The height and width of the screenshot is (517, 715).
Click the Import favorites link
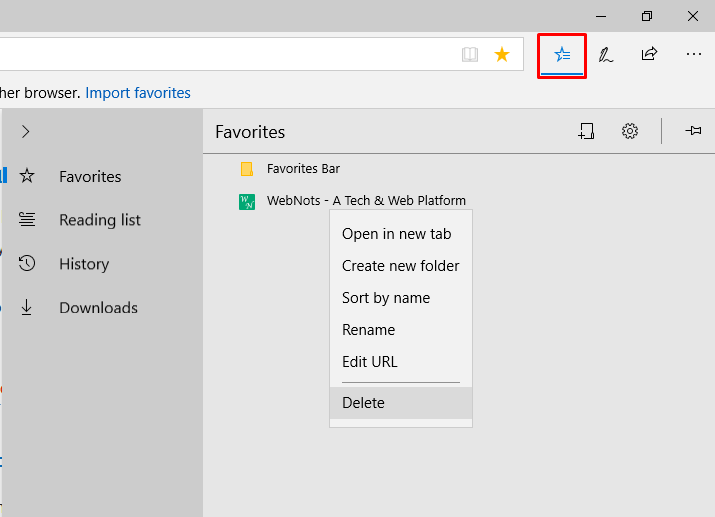click(x=138, y=93)
